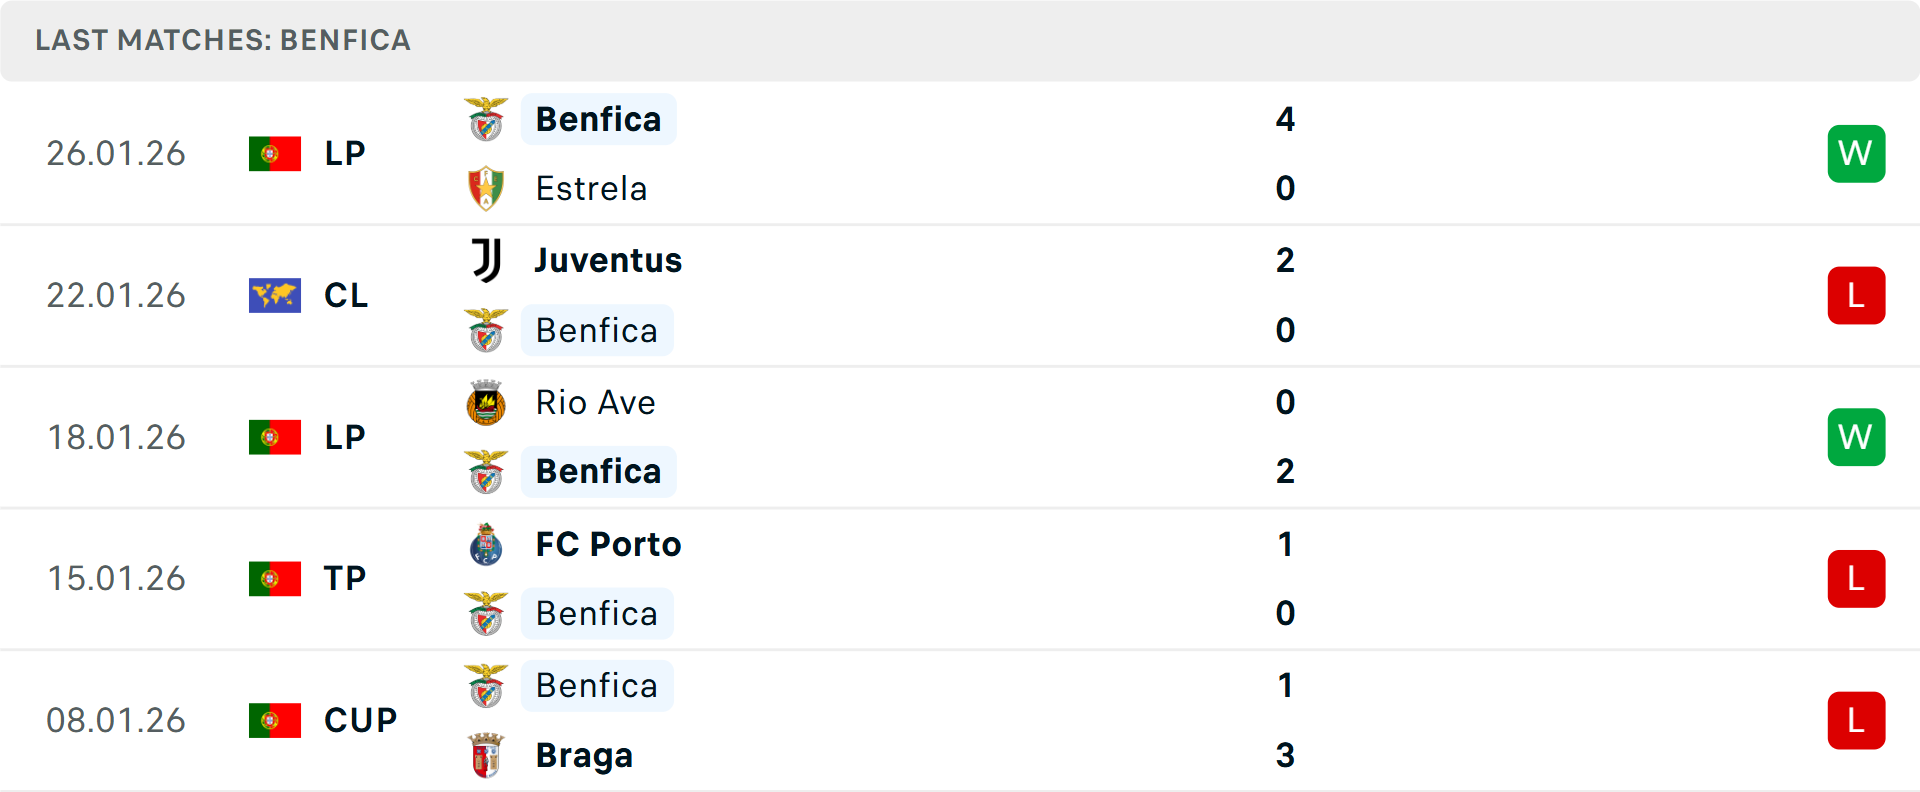The width and height of the screenshot is (1920, 792).
Task: Open the Rio Ave crest icon
Action: pos(486,402)
